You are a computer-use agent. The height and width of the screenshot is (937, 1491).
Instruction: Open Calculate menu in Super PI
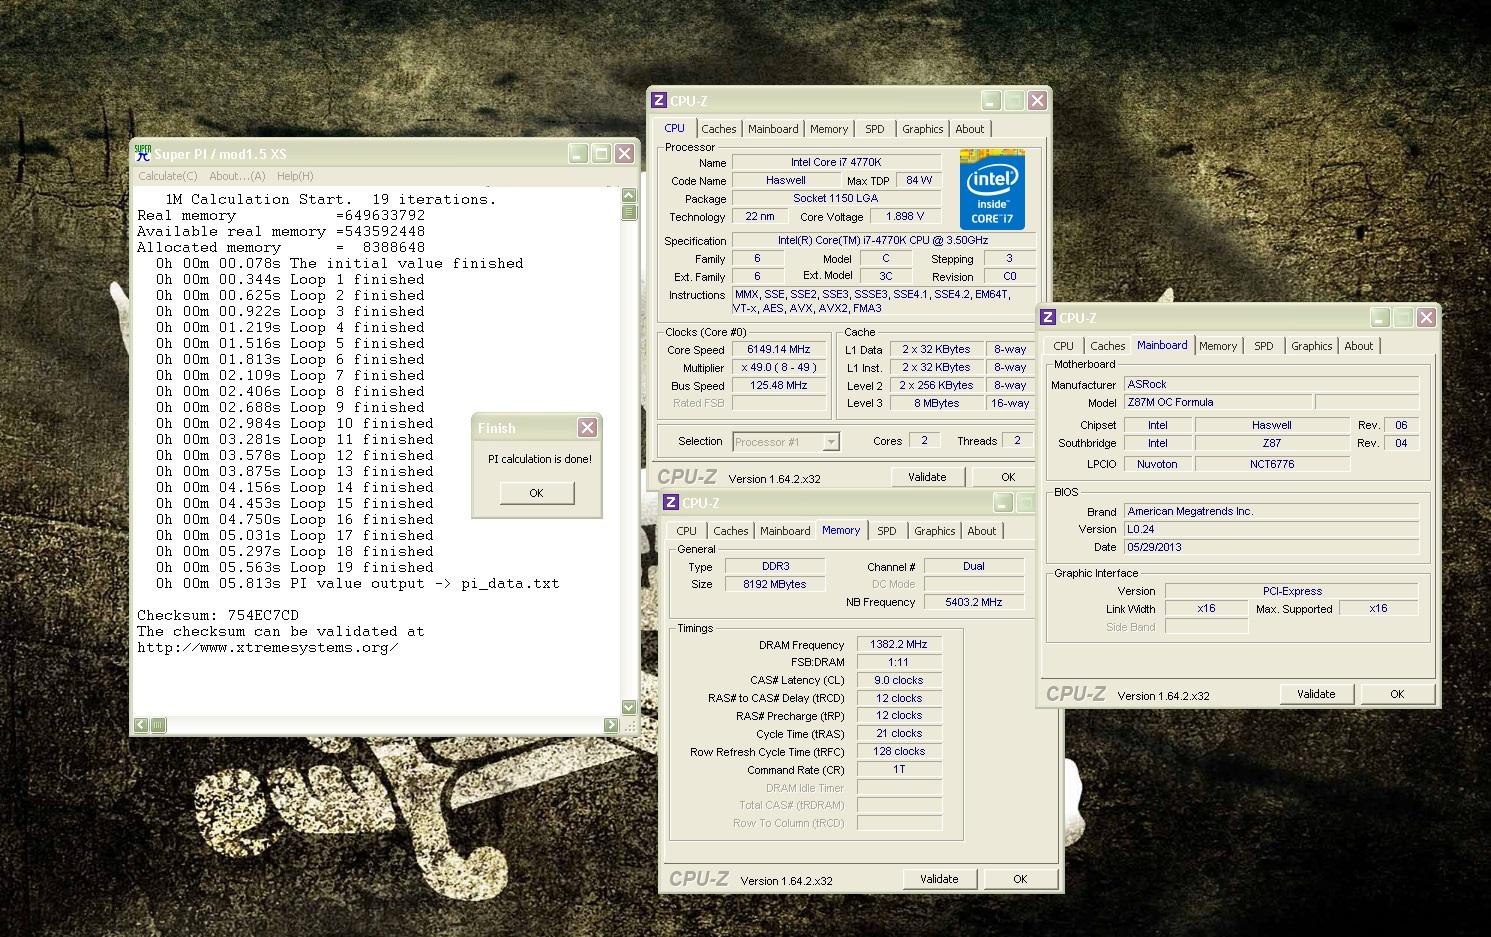pos(167,176)
